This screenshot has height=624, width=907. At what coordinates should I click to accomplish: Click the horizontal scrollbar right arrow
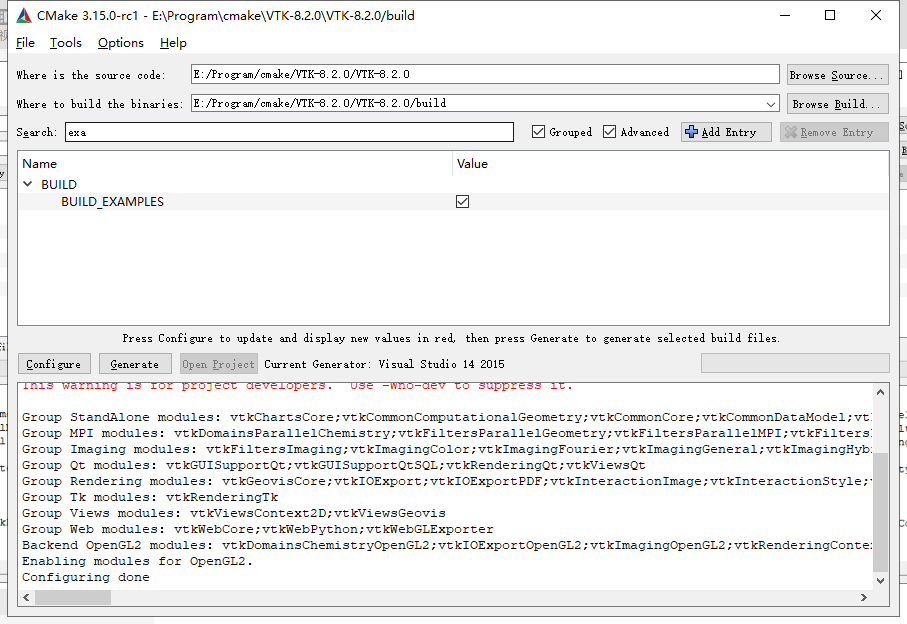tap(864, 597)
